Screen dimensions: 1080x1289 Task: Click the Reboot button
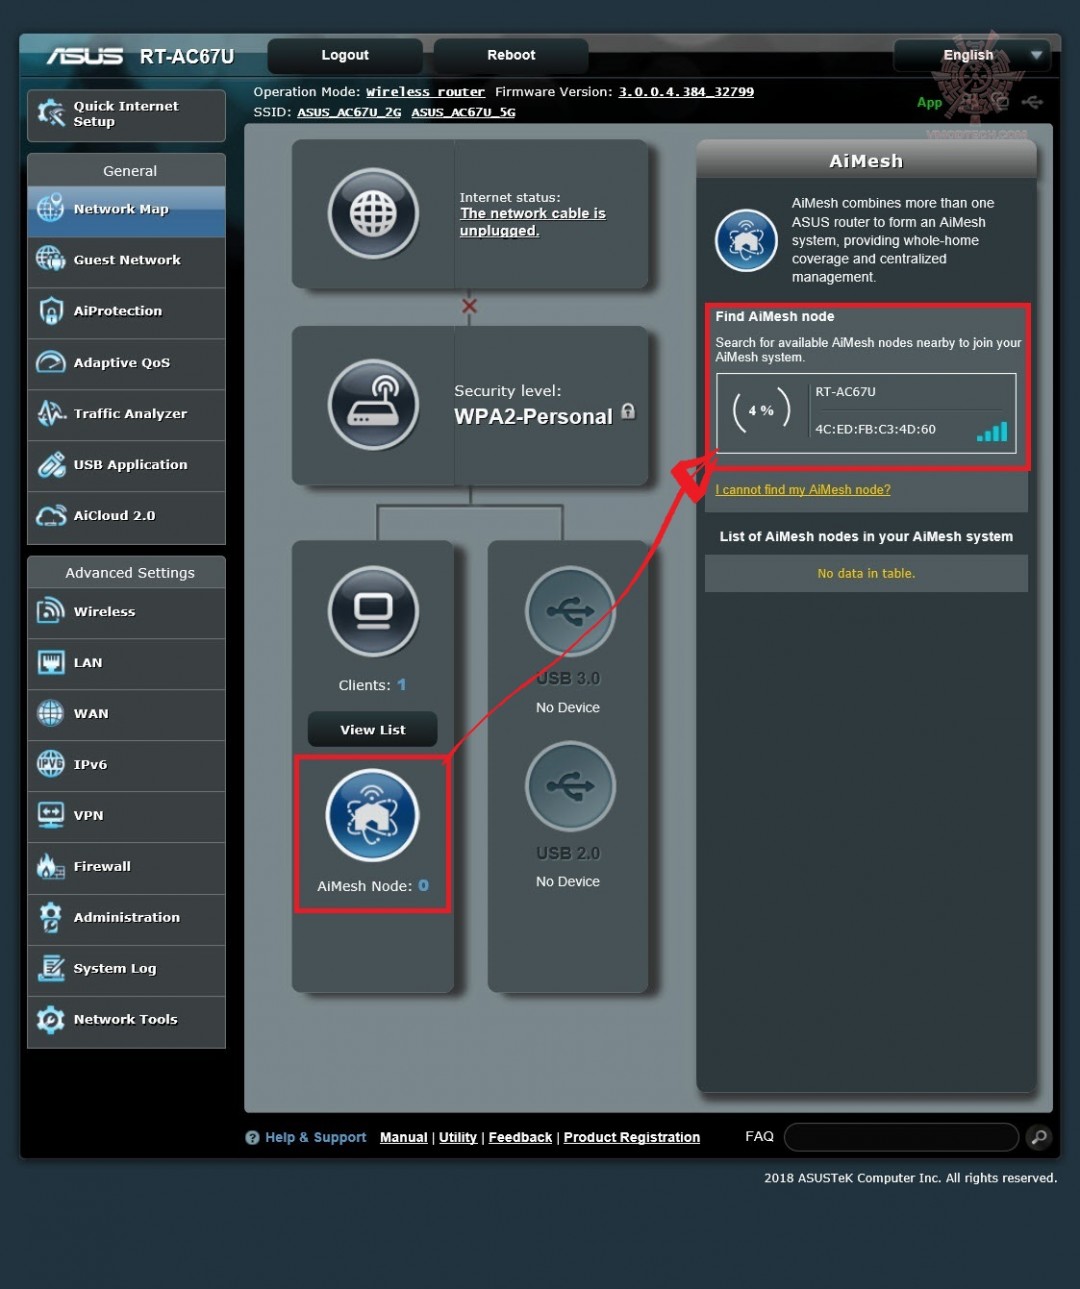511,55
